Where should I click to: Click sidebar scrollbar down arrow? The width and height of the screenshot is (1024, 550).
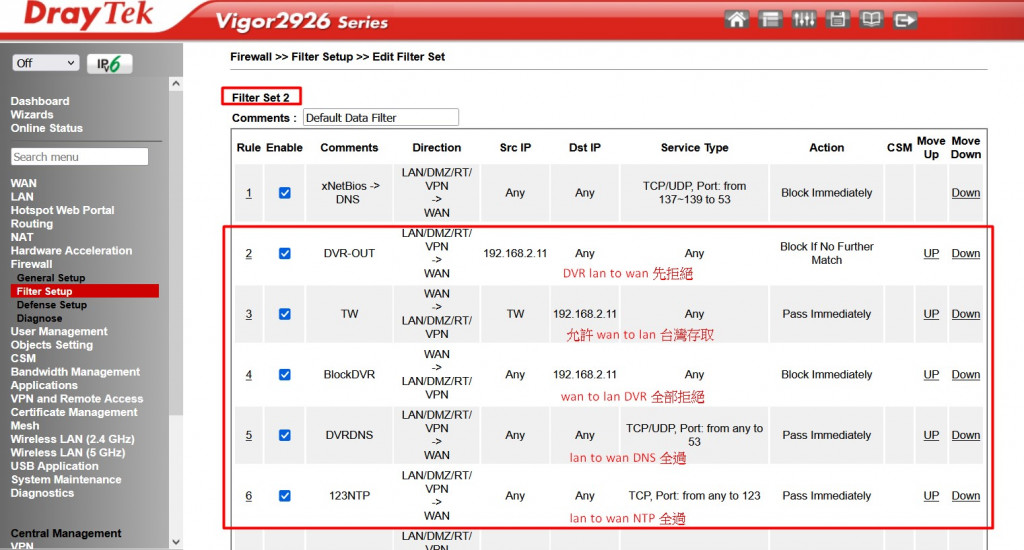pos(176,542)
